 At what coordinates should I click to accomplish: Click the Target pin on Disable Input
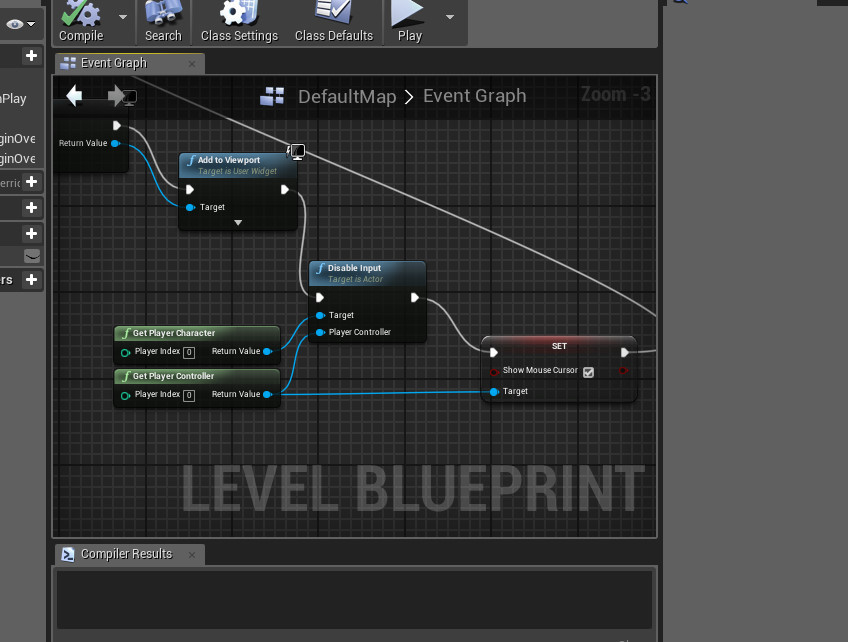click(x=320, y=315)
